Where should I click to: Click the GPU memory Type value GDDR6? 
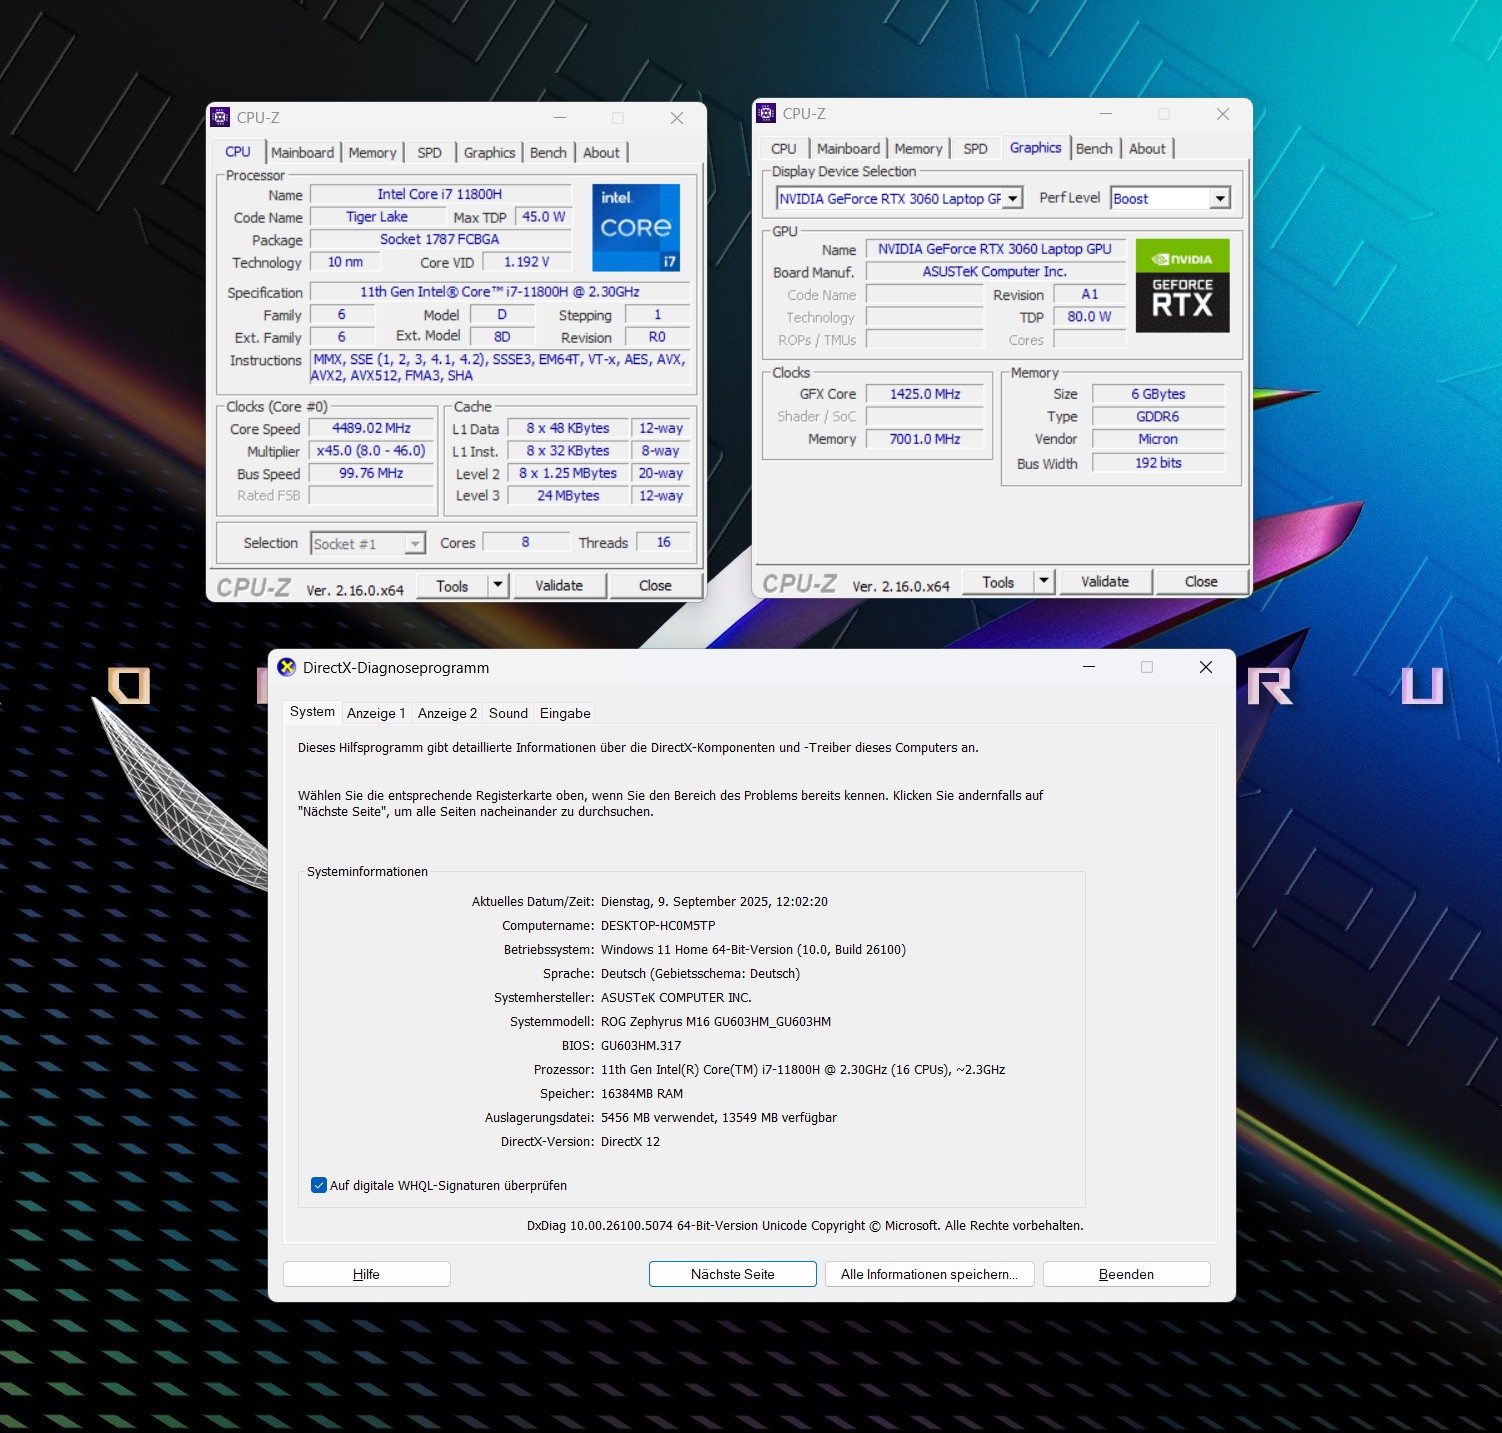pyautogui.click(x=1158, y=416)
